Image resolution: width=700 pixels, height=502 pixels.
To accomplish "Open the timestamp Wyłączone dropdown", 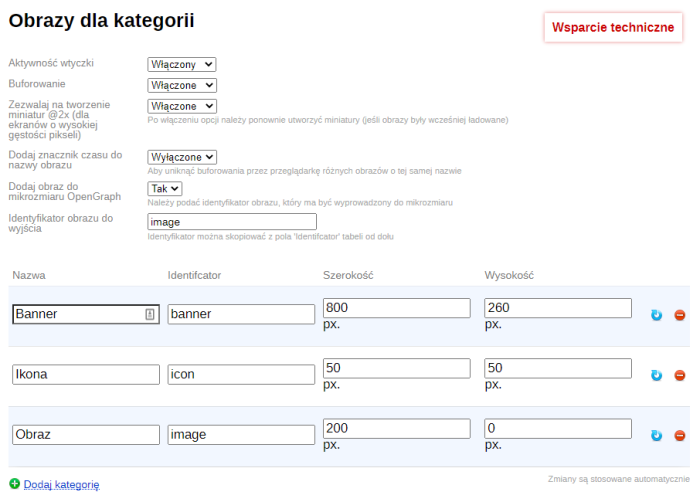I will (181, 157).
